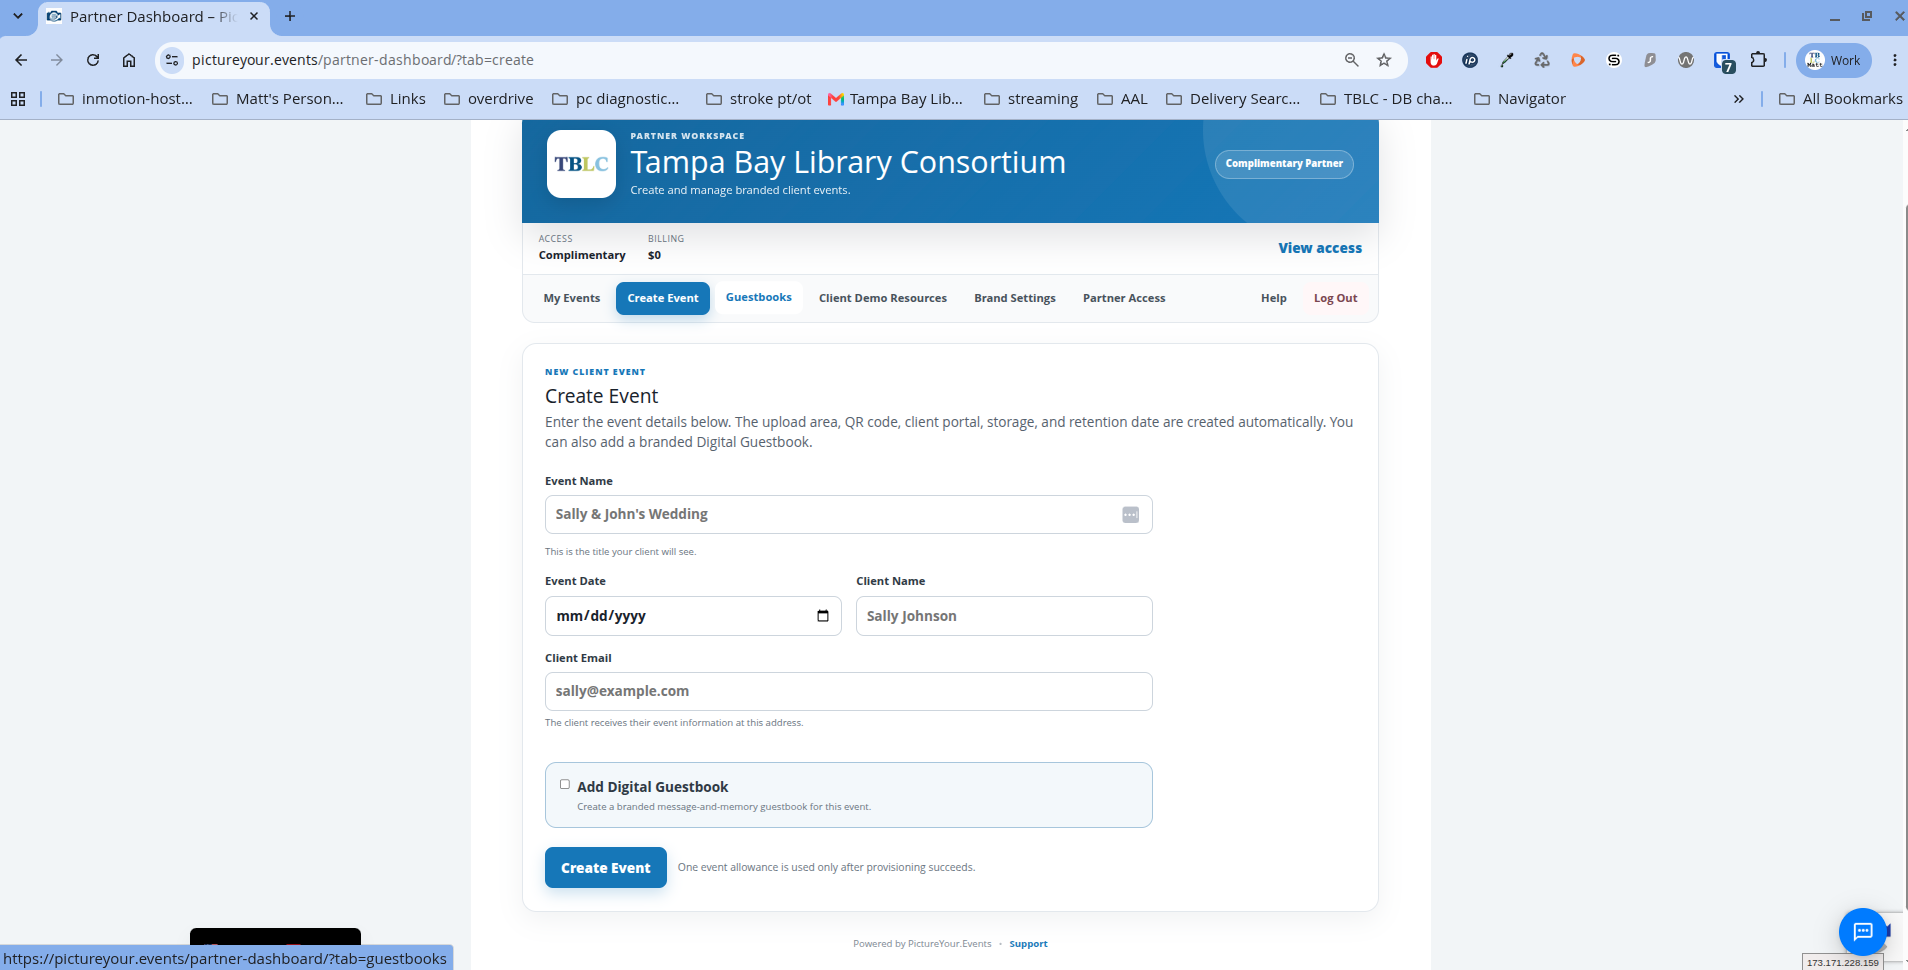Open the streaming bookmarks folder
Screen dimensions: 1908x970
1031,99
